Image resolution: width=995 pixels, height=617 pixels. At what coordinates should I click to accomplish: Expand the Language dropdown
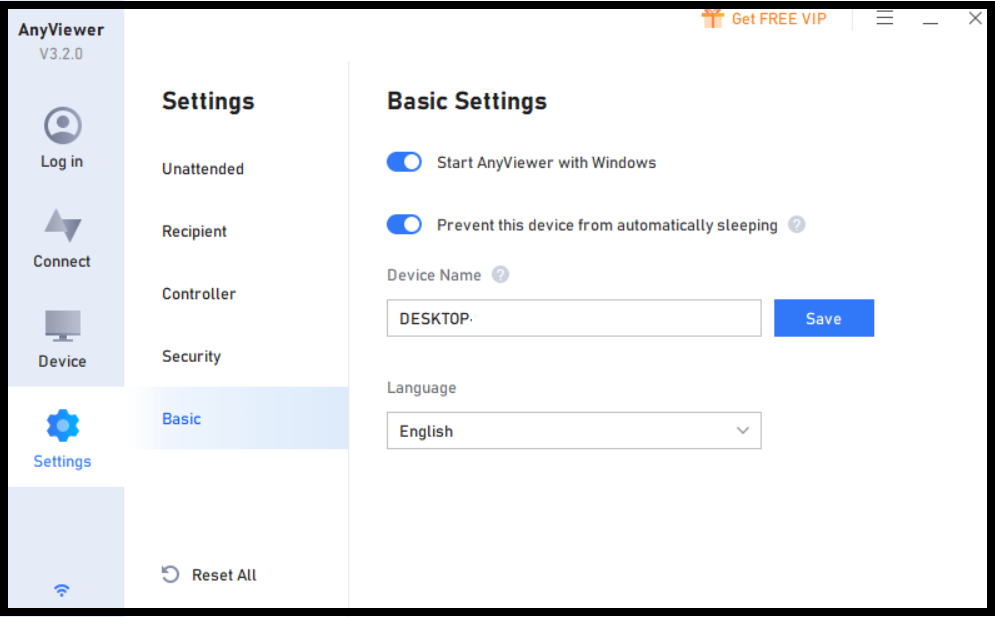point(574,430)
